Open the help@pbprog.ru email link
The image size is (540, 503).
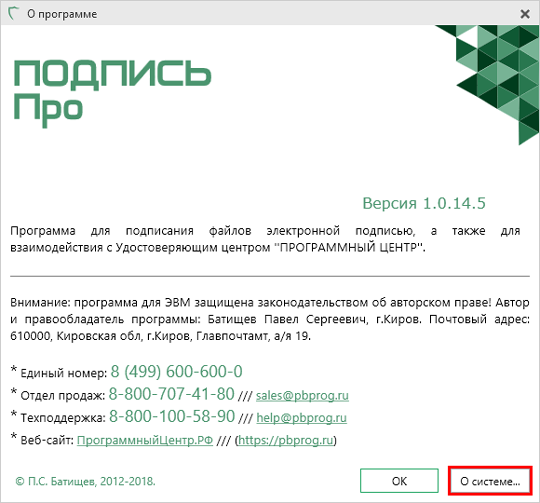tap(301, 418)
